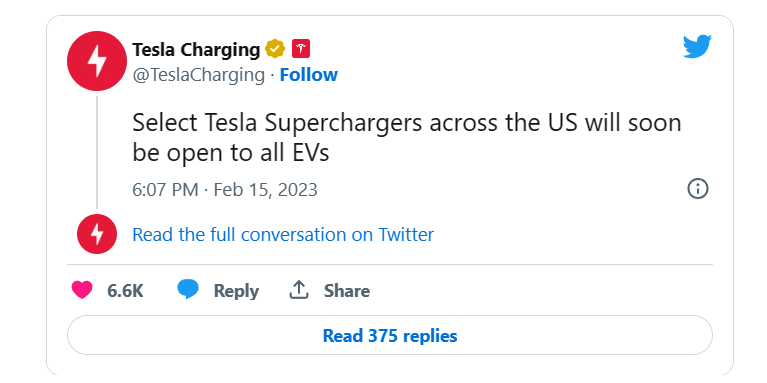
Task: Click the share upload arrow icon
Action: tap(298, 290)
